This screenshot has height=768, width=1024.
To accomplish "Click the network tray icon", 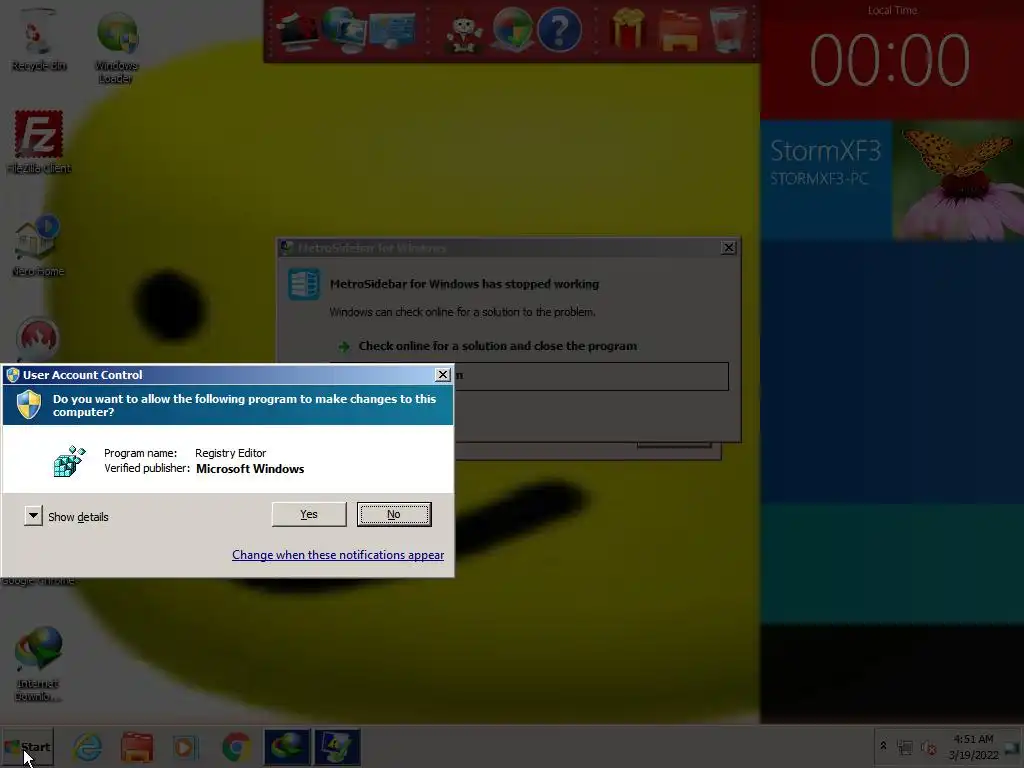I will (905, 746).
